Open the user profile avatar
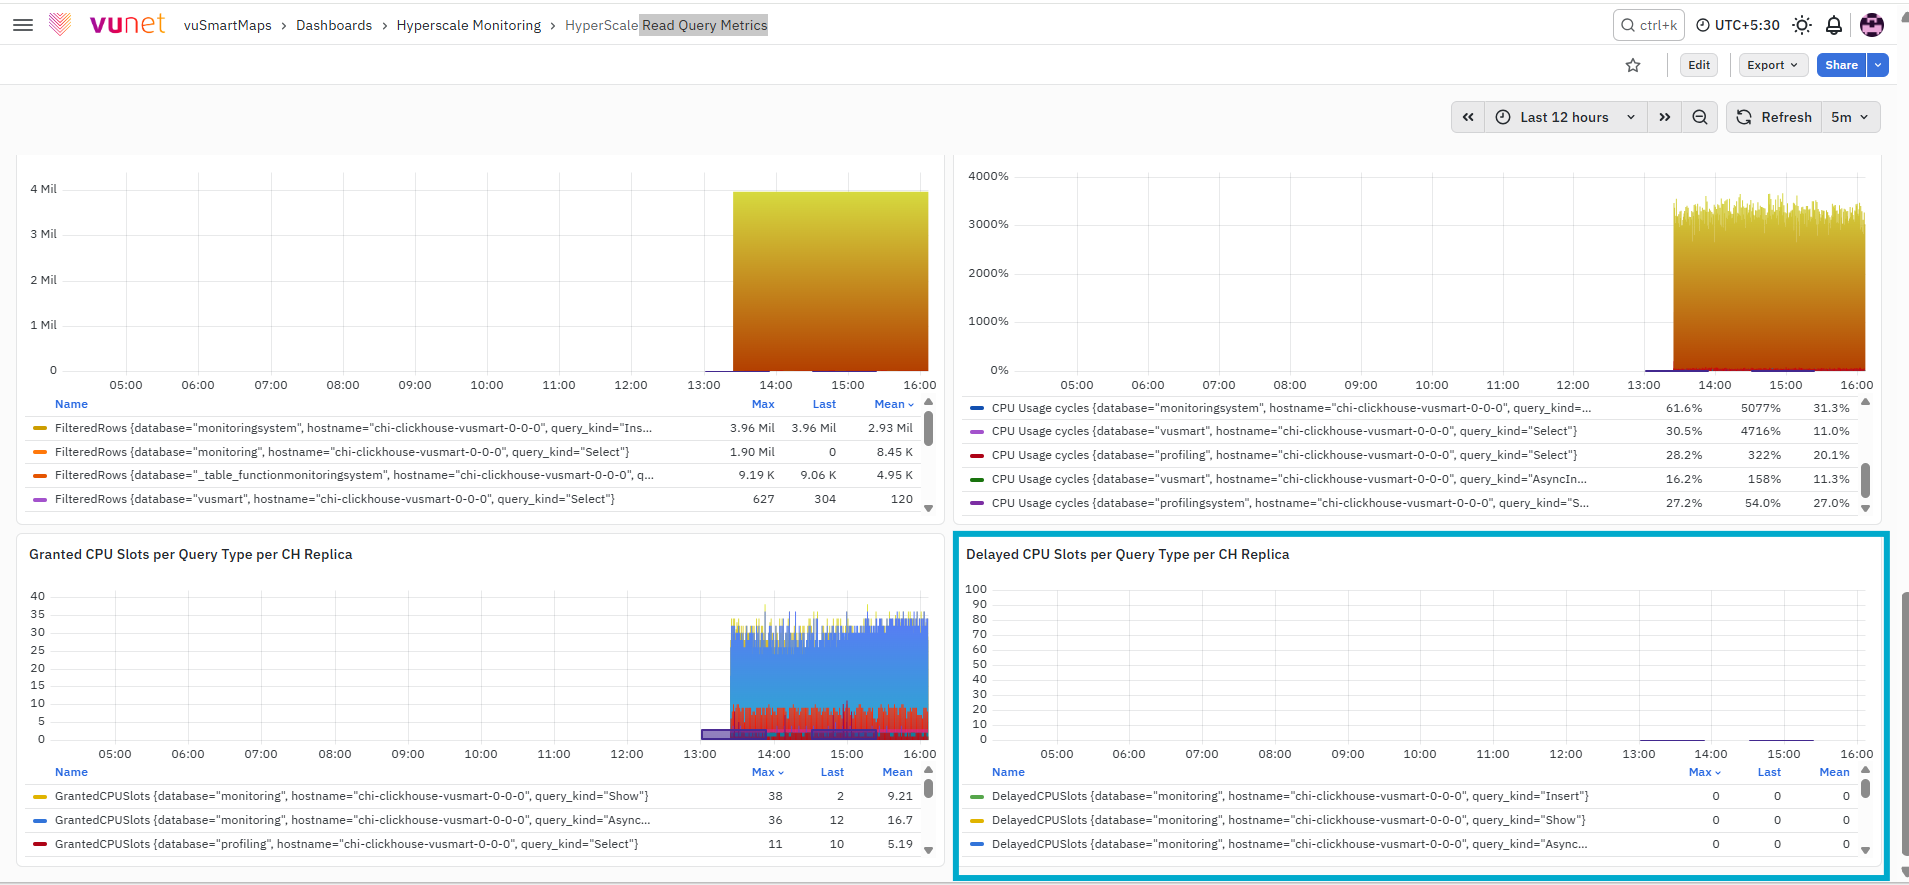Viewport: 1909px width, 885px height. pos(1872,25)
